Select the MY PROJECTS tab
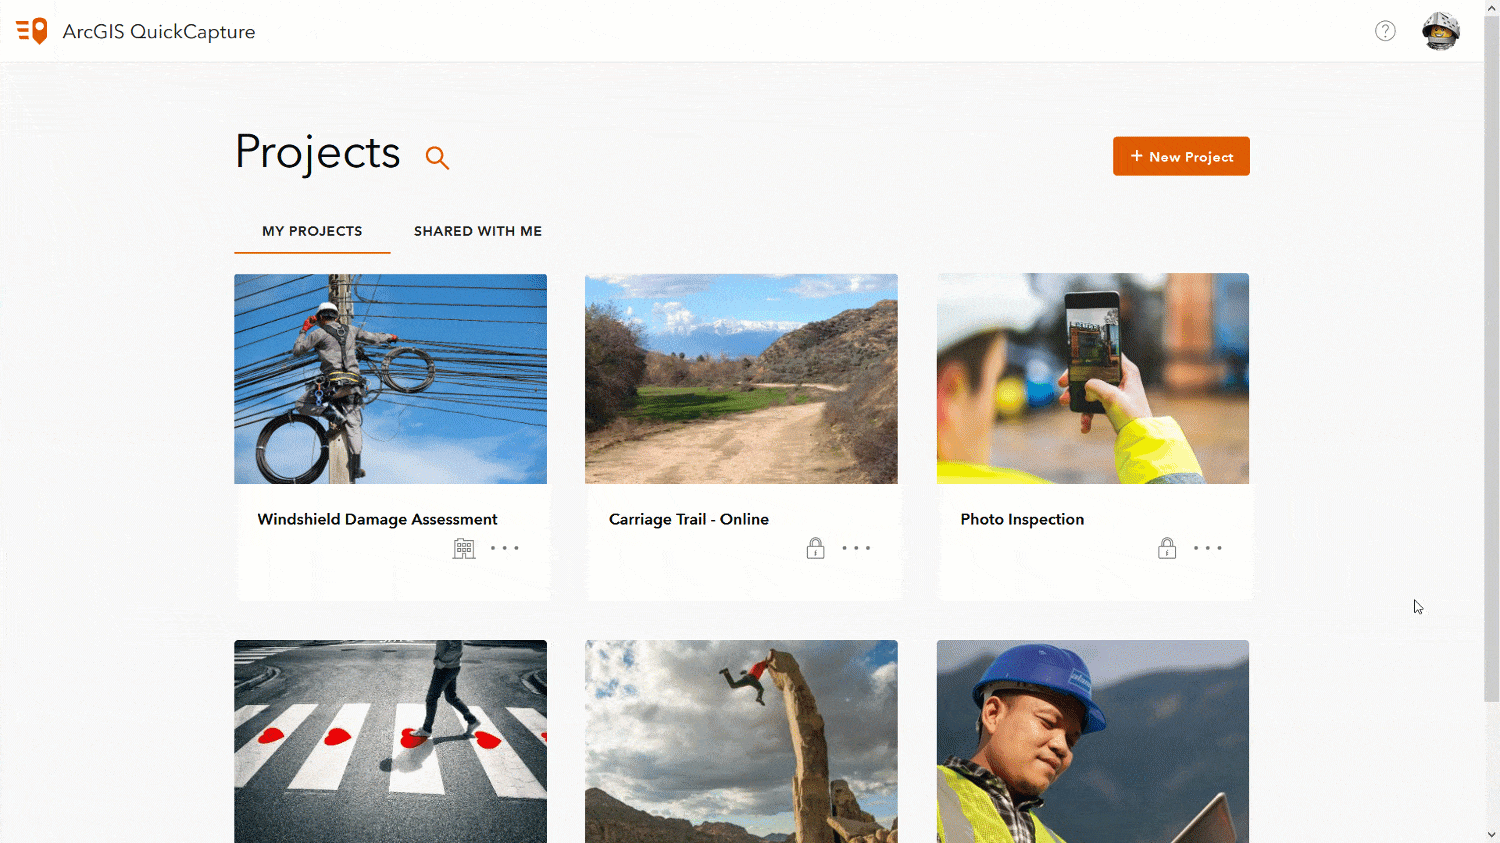 tap(312, 231)
